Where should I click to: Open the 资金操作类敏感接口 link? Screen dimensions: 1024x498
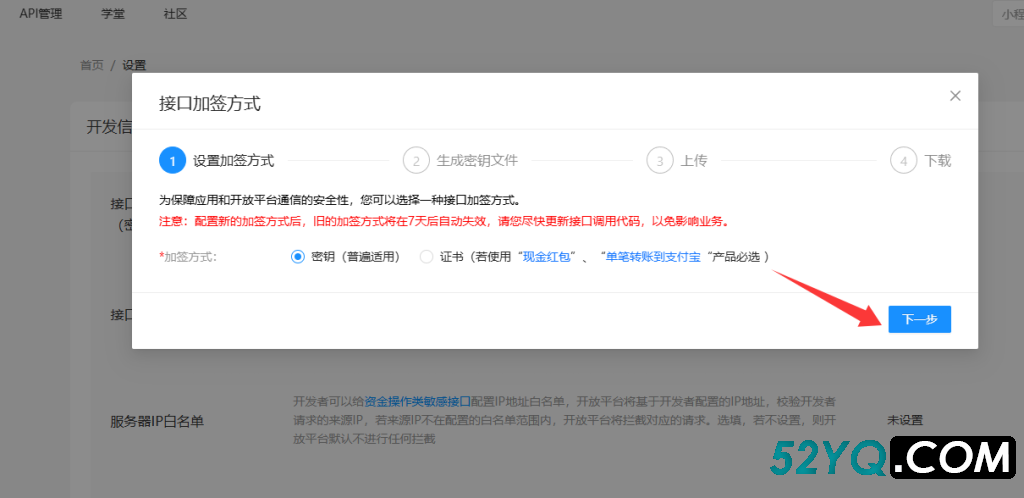pyautogui.click(x=417, y=400)
